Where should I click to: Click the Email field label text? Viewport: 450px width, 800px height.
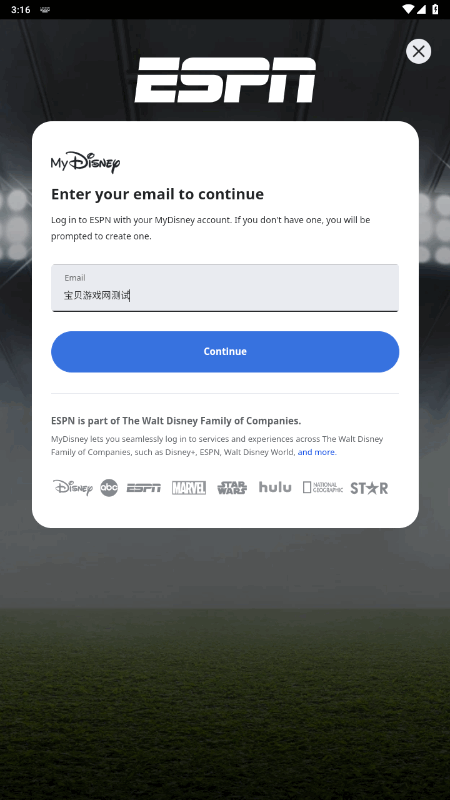click(74, 278)
